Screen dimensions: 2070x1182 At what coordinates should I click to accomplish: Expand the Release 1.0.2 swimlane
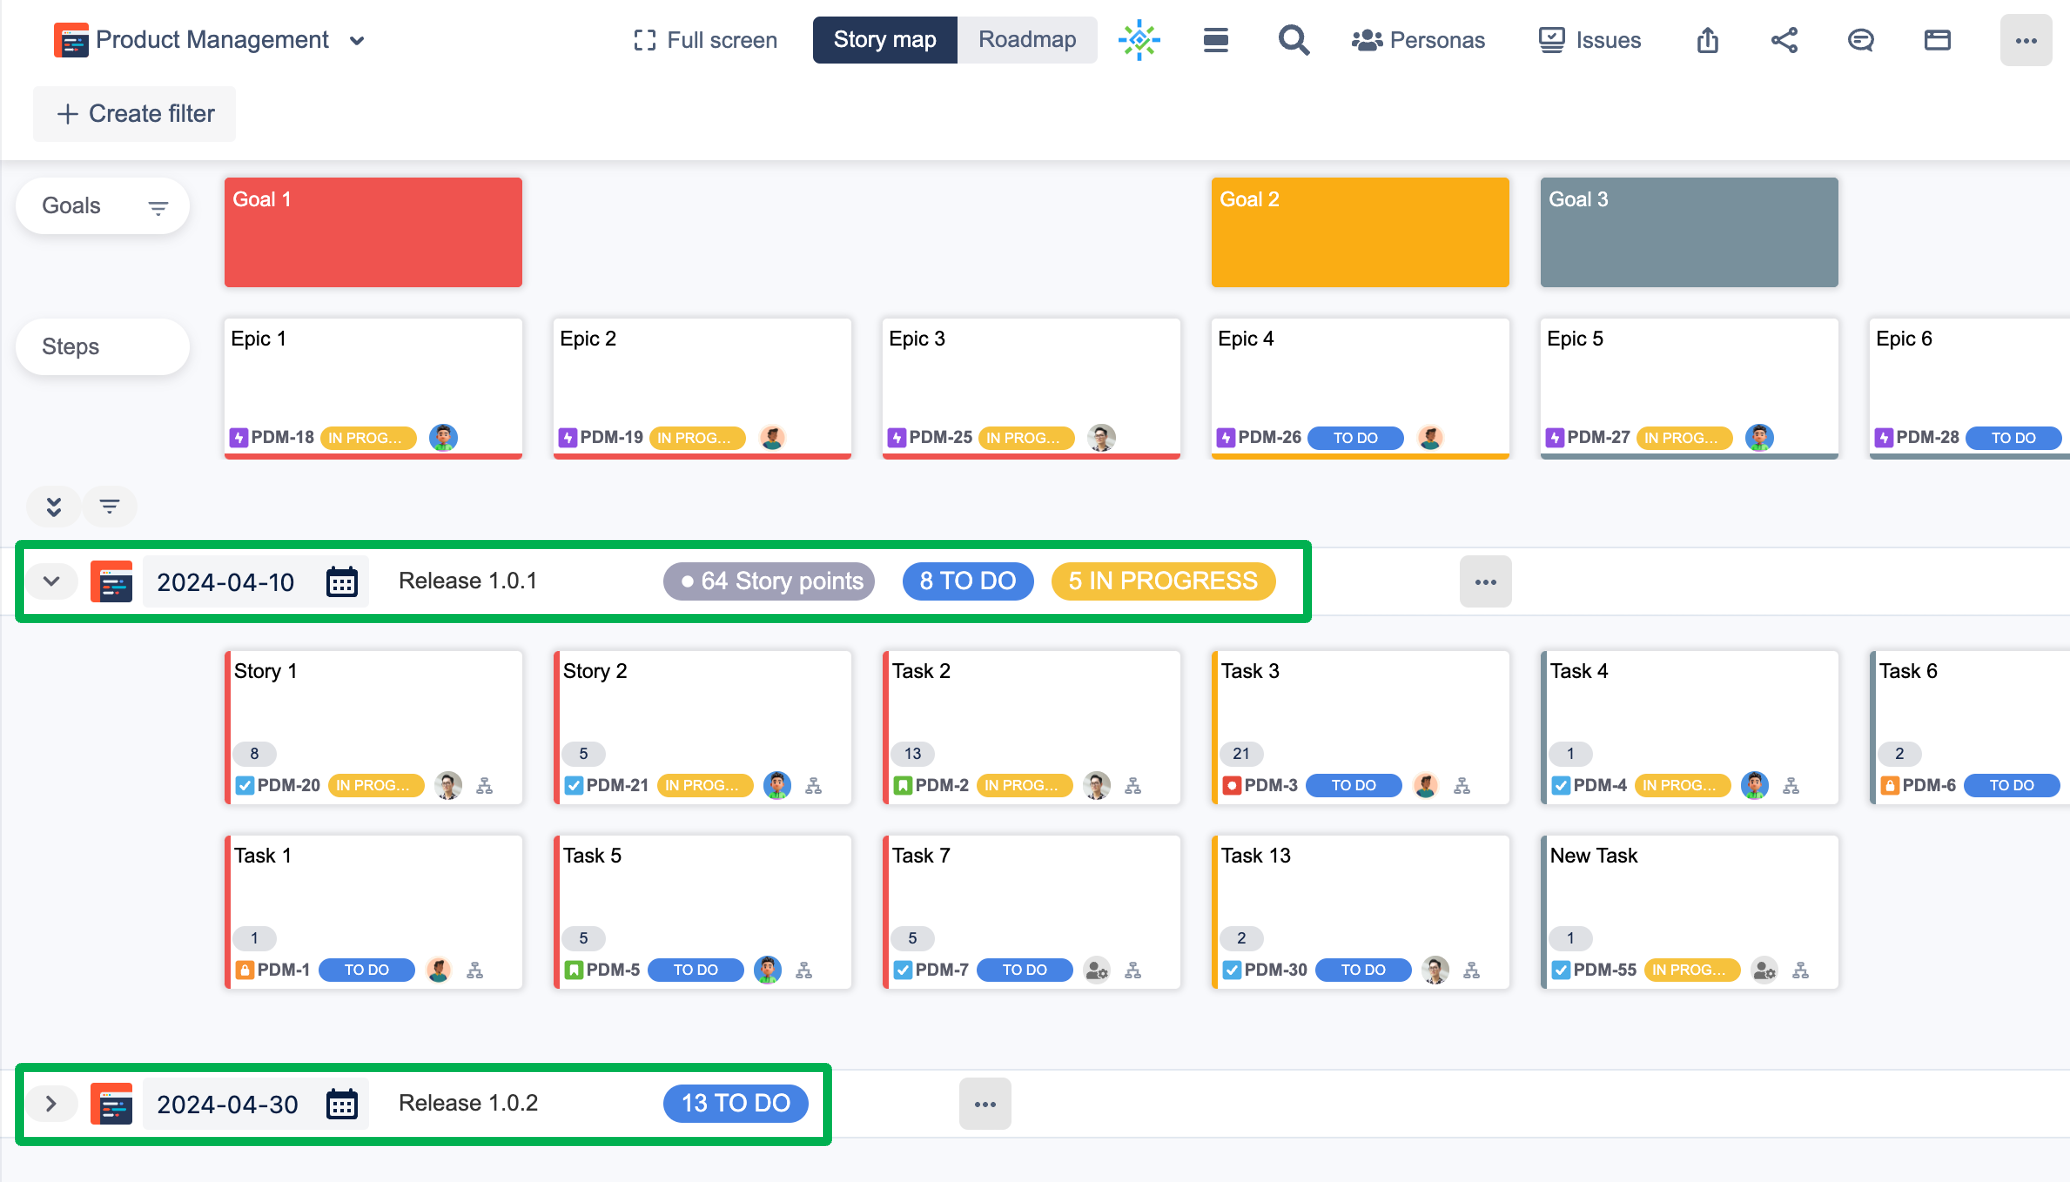[52, 1104]
